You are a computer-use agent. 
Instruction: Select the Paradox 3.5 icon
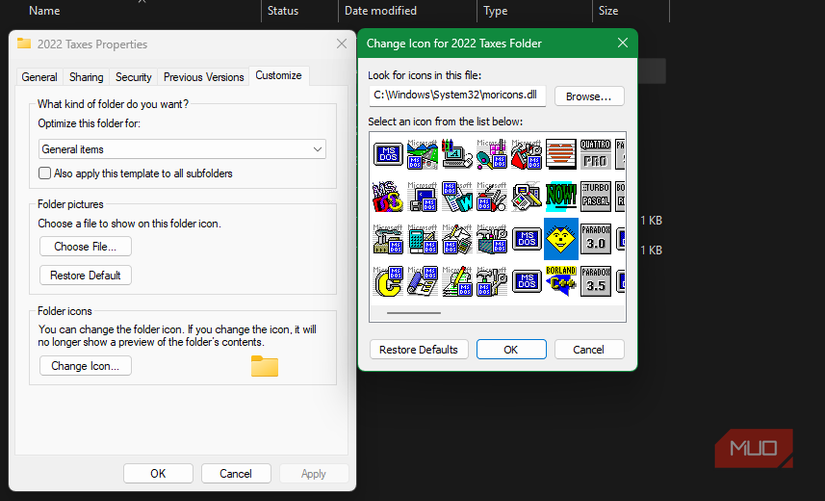[x=596, y=282]
